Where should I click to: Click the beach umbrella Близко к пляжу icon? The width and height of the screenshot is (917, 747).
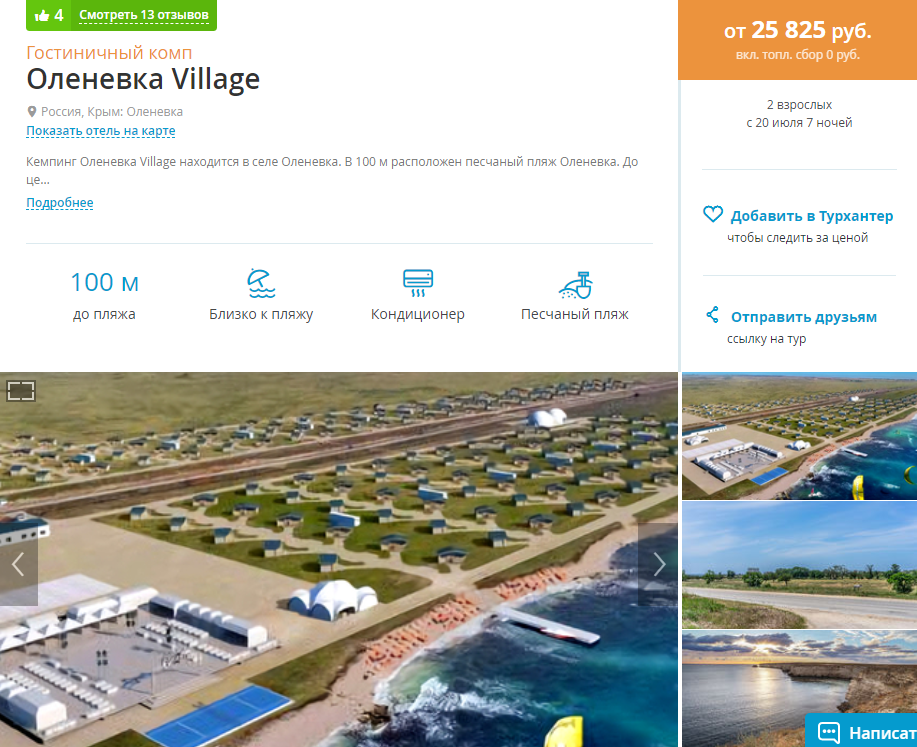coord(261,283)
